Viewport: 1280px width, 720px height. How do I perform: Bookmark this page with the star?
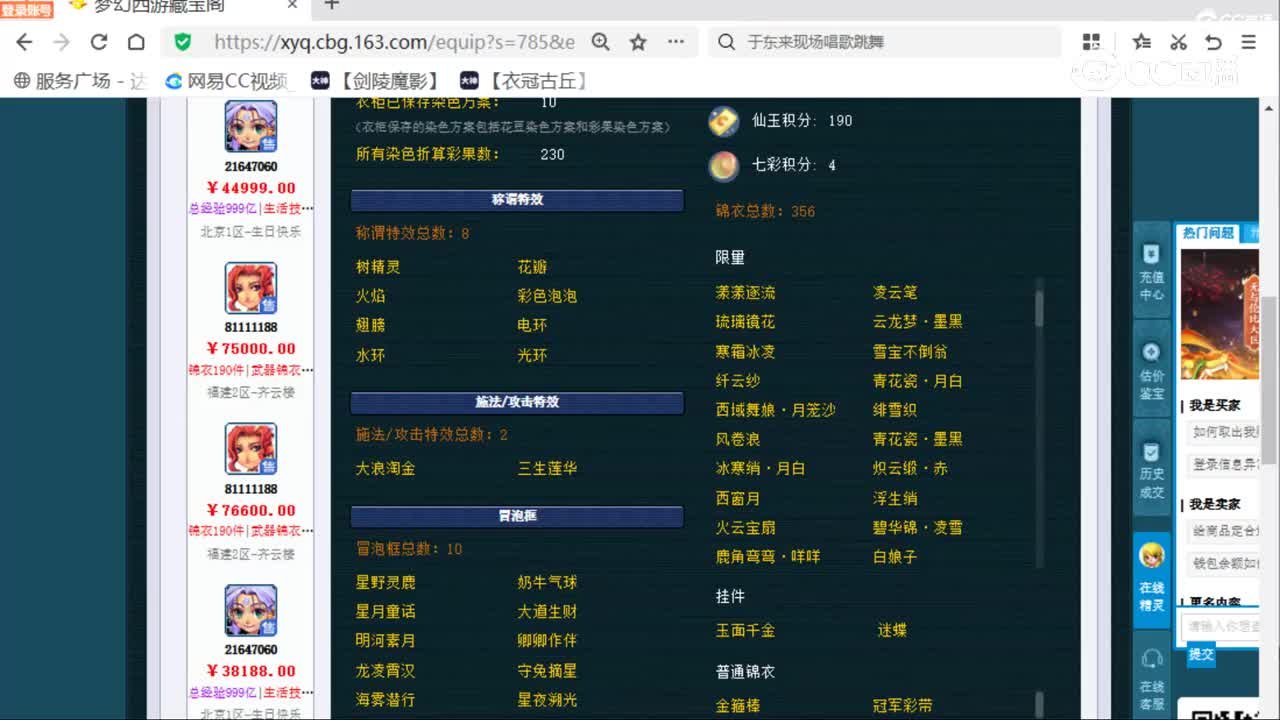(x=638, y=42)
